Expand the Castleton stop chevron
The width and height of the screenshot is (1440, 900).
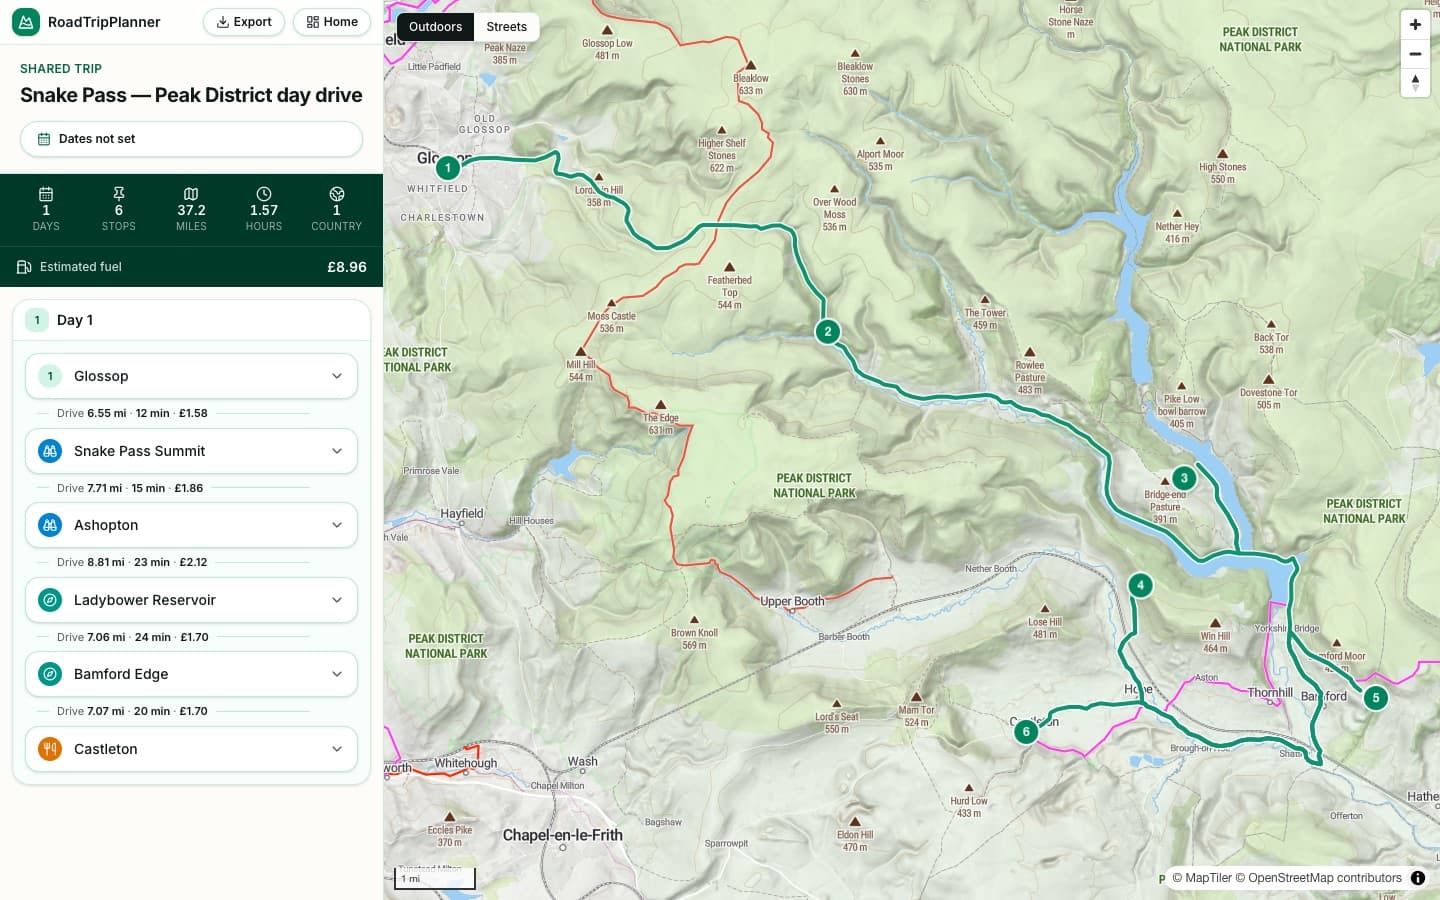(x=337, y=749)
